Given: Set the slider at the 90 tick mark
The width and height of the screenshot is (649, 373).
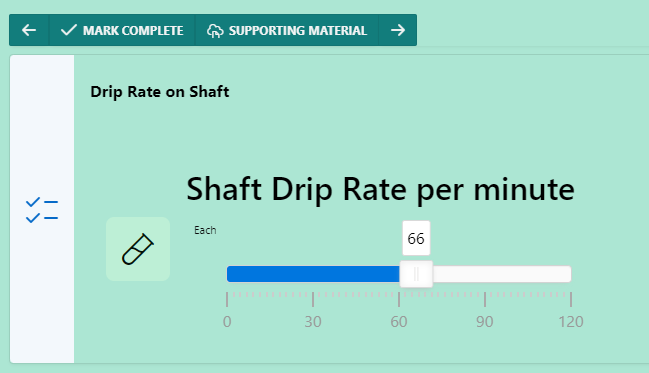Looking at the screenshot, I should click(485, 274).
